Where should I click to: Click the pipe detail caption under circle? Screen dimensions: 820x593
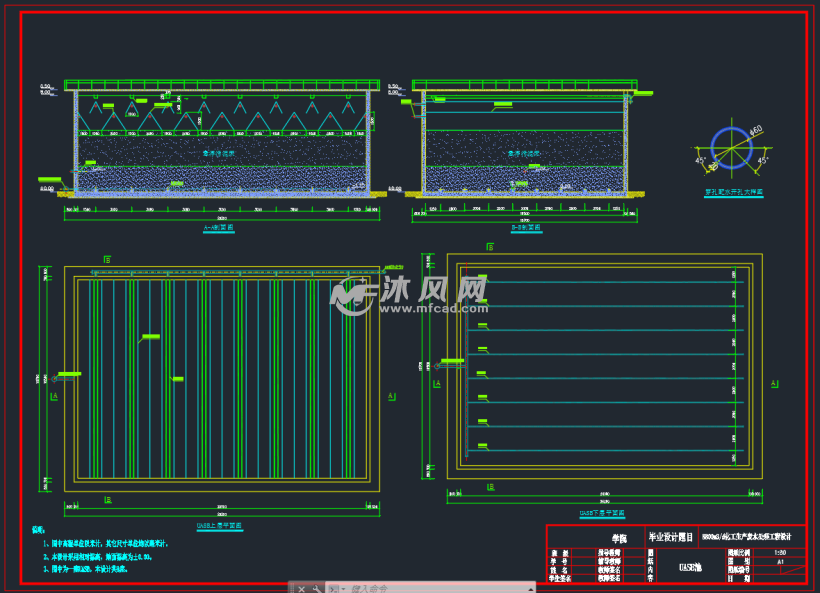click(733, 191)
